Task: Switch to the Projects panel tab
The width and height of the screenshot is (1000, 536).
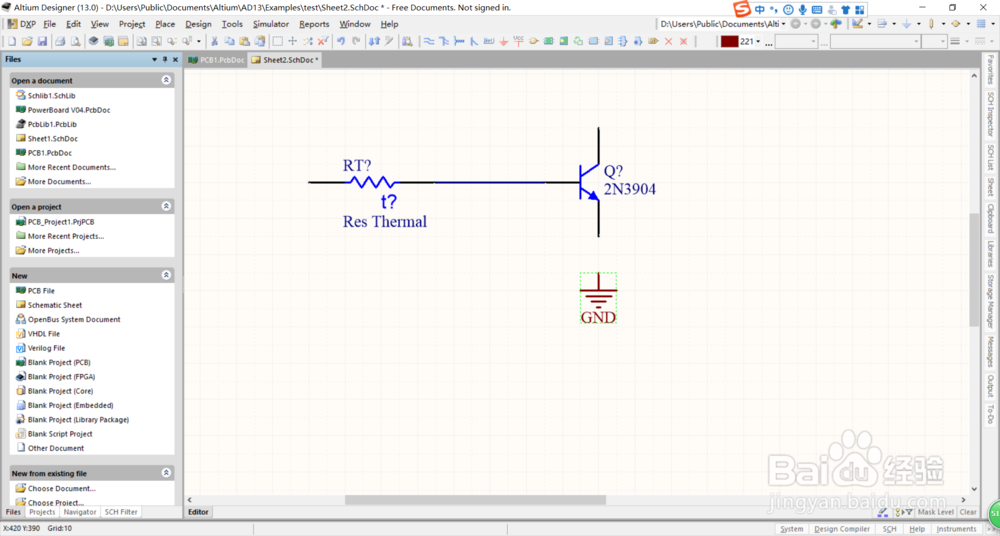Action: pos(43,512)
